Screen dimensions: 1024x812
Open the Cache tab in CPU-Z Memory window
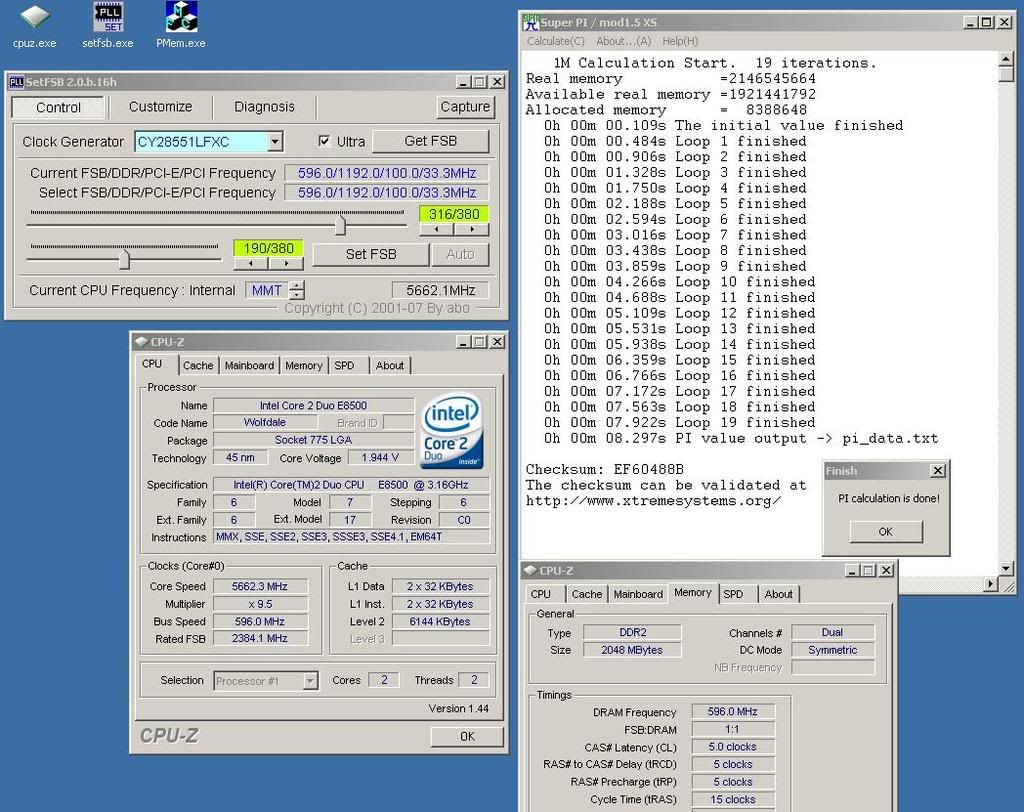[586, 594]
